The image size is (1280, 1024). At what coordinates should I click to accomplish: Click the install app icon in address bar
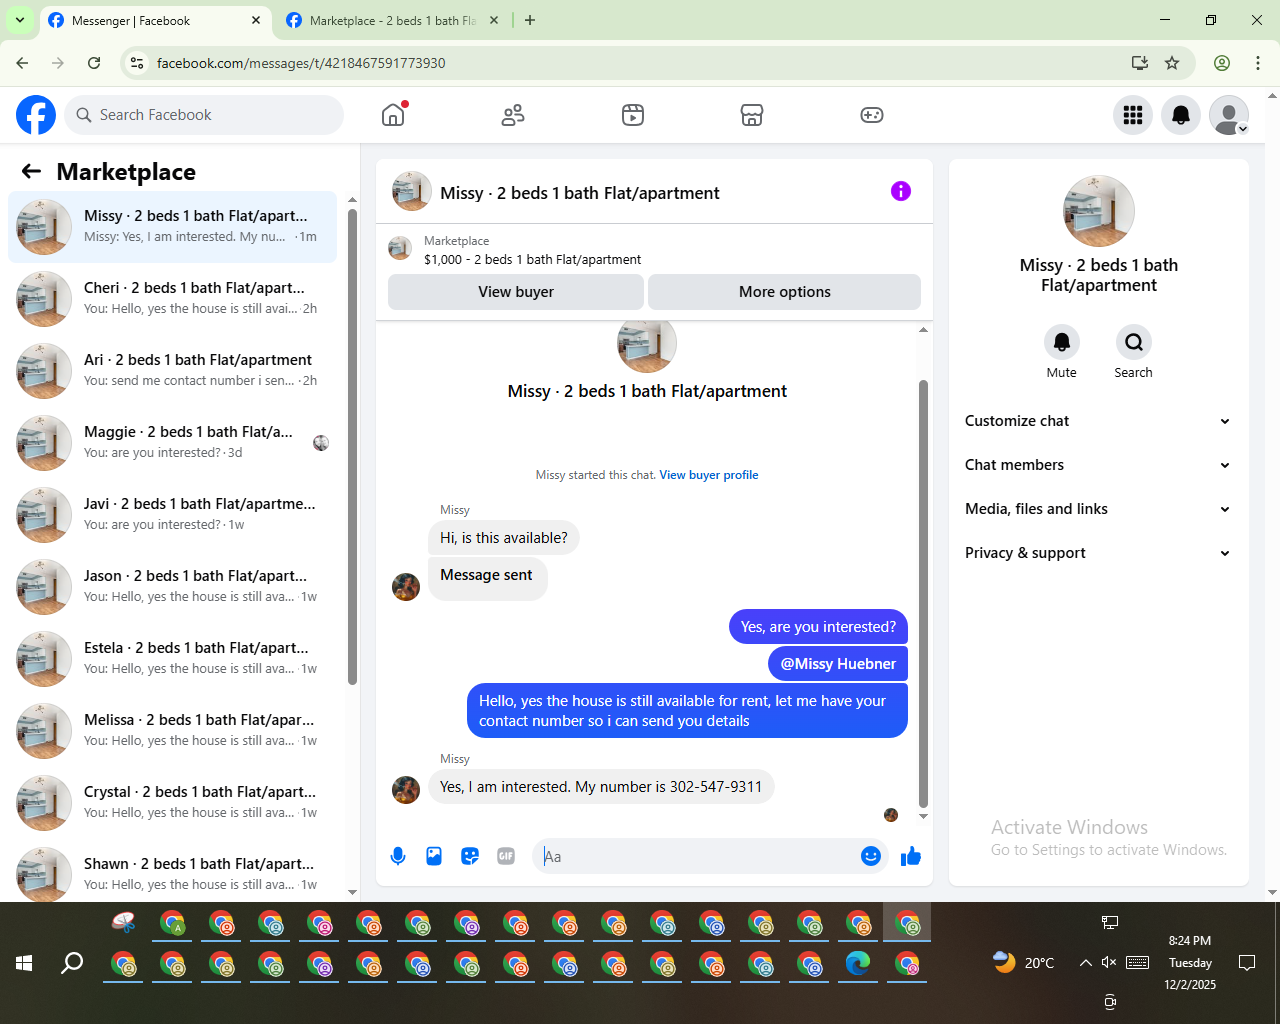(x=1139, y=63)
